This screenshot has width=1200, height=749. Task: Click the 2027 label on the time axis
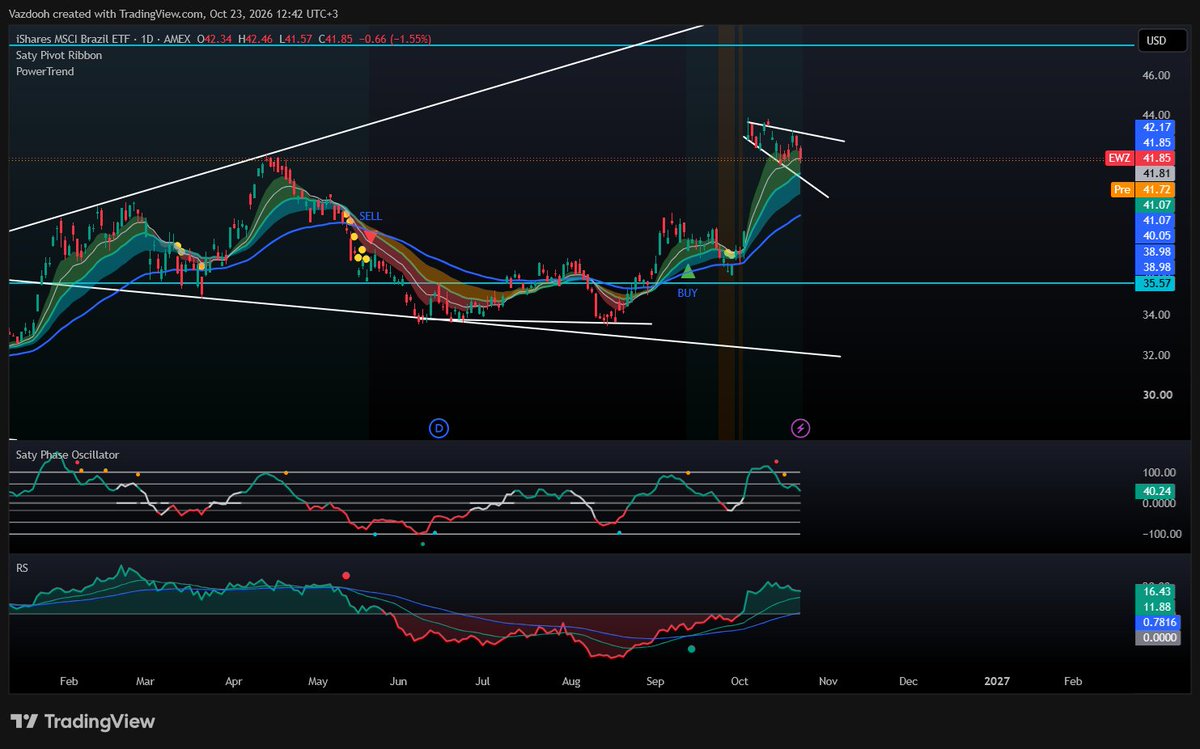(996, 681)
